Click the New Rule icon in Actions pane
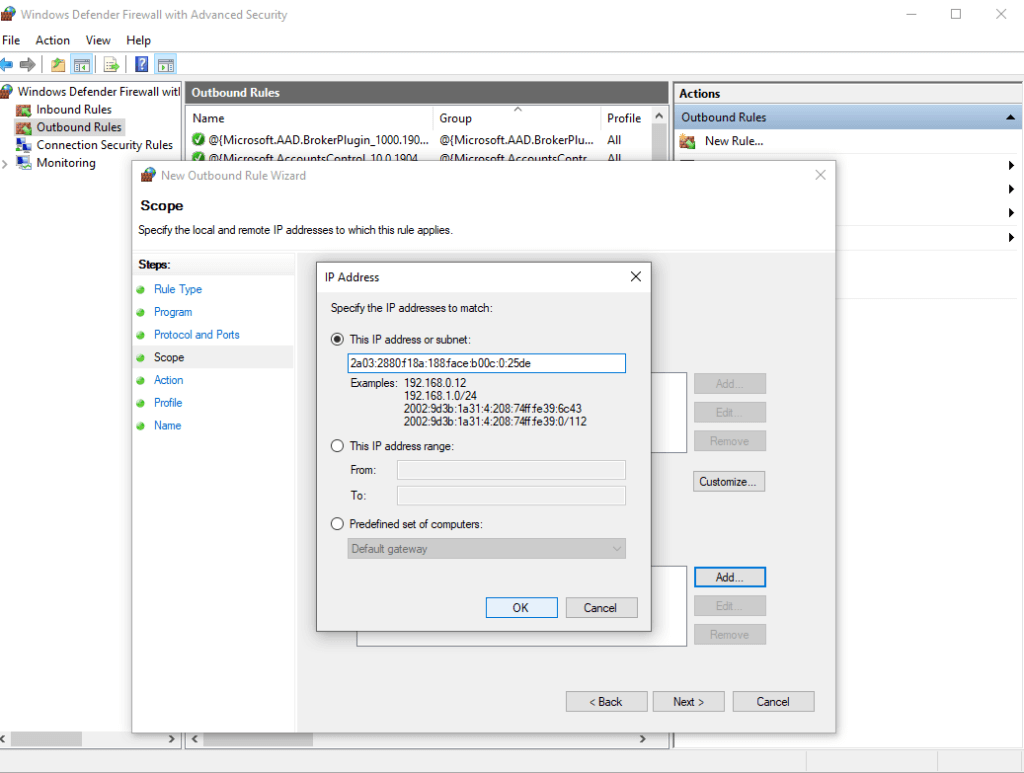 687,141
